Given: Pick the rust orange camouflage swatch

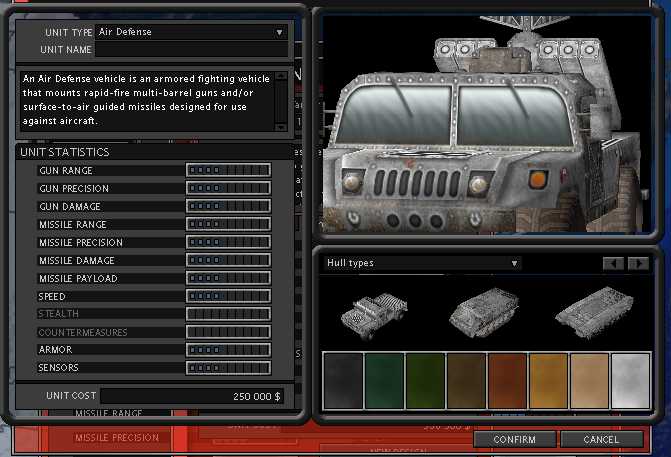Looking at the screenshot, I should click(508, 381).
